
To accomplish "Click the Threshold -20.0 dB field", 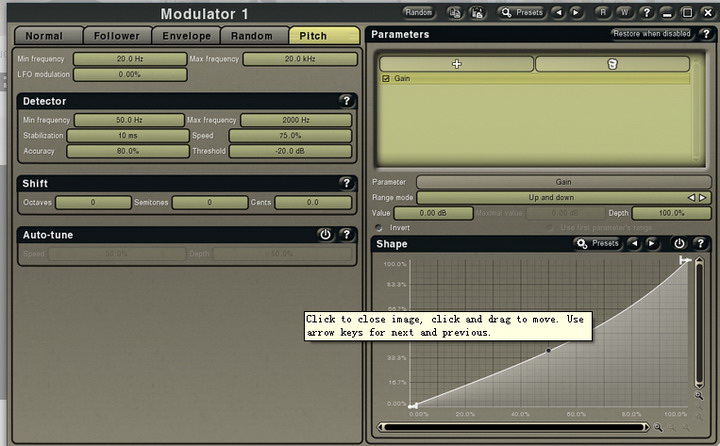I will click(x=290, y=151).
